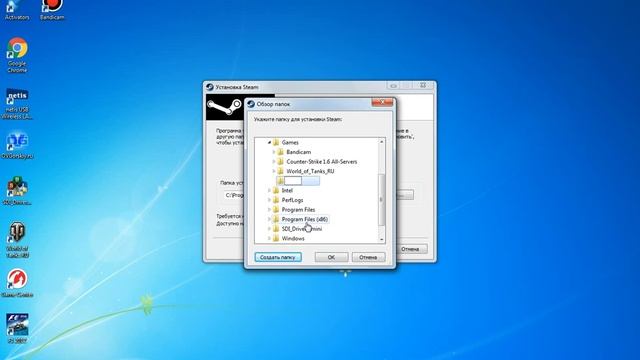The image size is (640, 360).
Task: Click the Windows folder icon
Action: [x=276, y=238]
